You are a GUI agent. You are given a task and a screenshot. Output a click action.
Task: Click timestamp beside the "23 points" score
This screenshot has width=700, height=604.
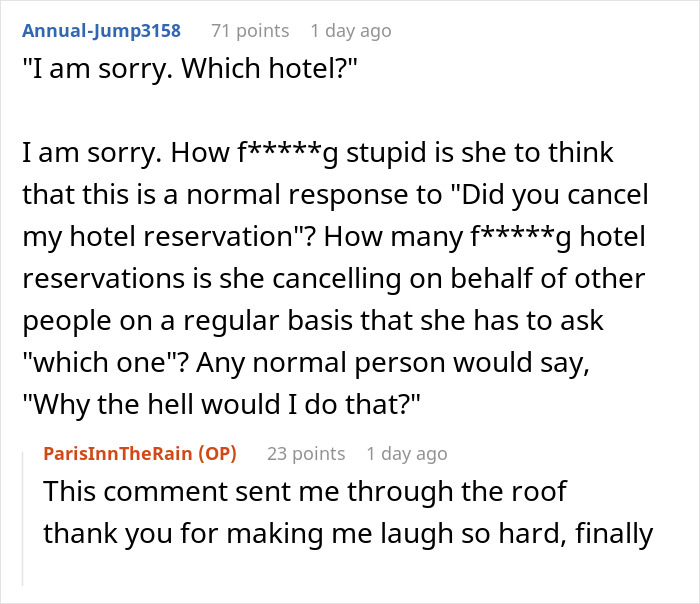tap(407, 453)
